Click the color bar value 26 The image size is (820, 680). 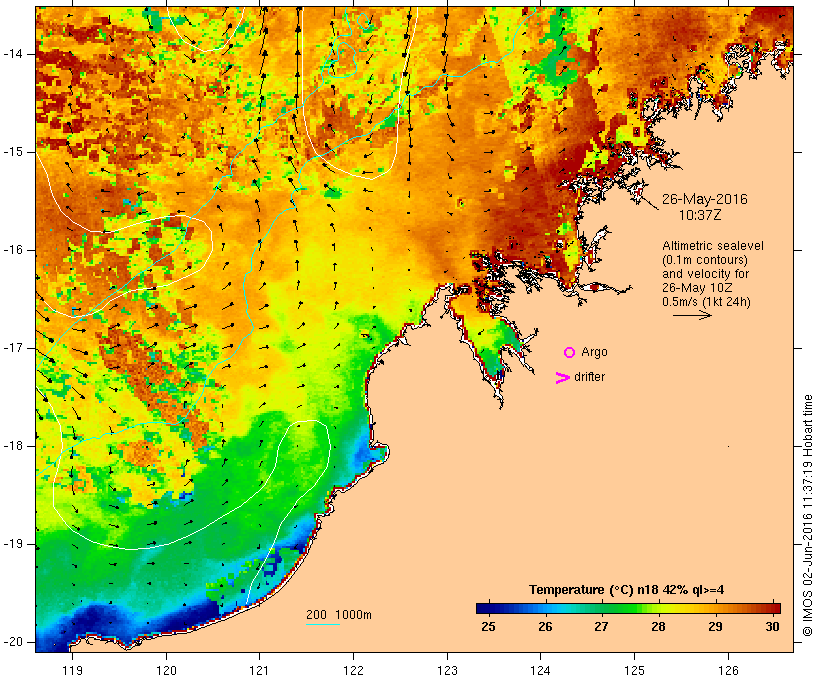pos(545,627)
